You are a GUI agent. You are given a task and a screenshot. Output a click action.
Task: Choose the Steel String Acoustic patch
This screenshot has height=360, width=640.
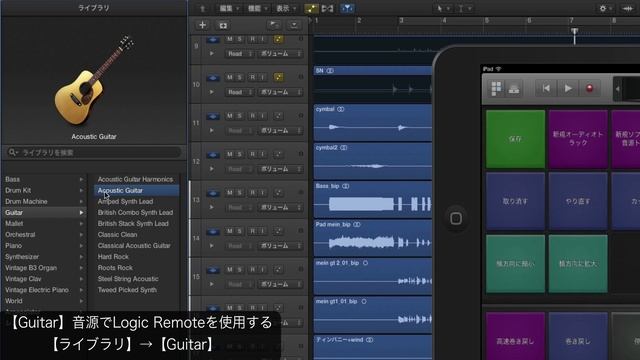coord(136,279)
